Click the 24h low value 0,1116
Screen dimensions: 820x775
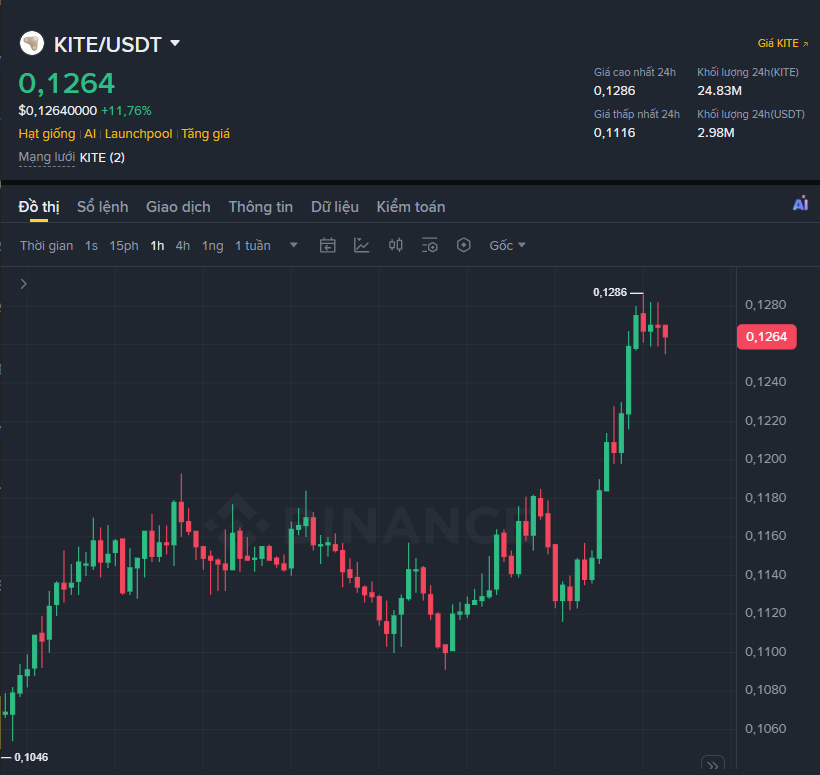614,133
